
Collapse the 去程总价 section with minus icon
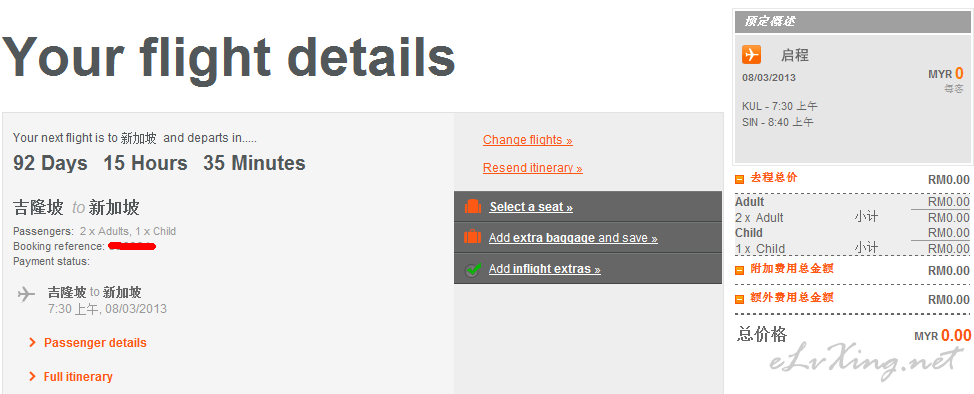(x=739, y=179)
